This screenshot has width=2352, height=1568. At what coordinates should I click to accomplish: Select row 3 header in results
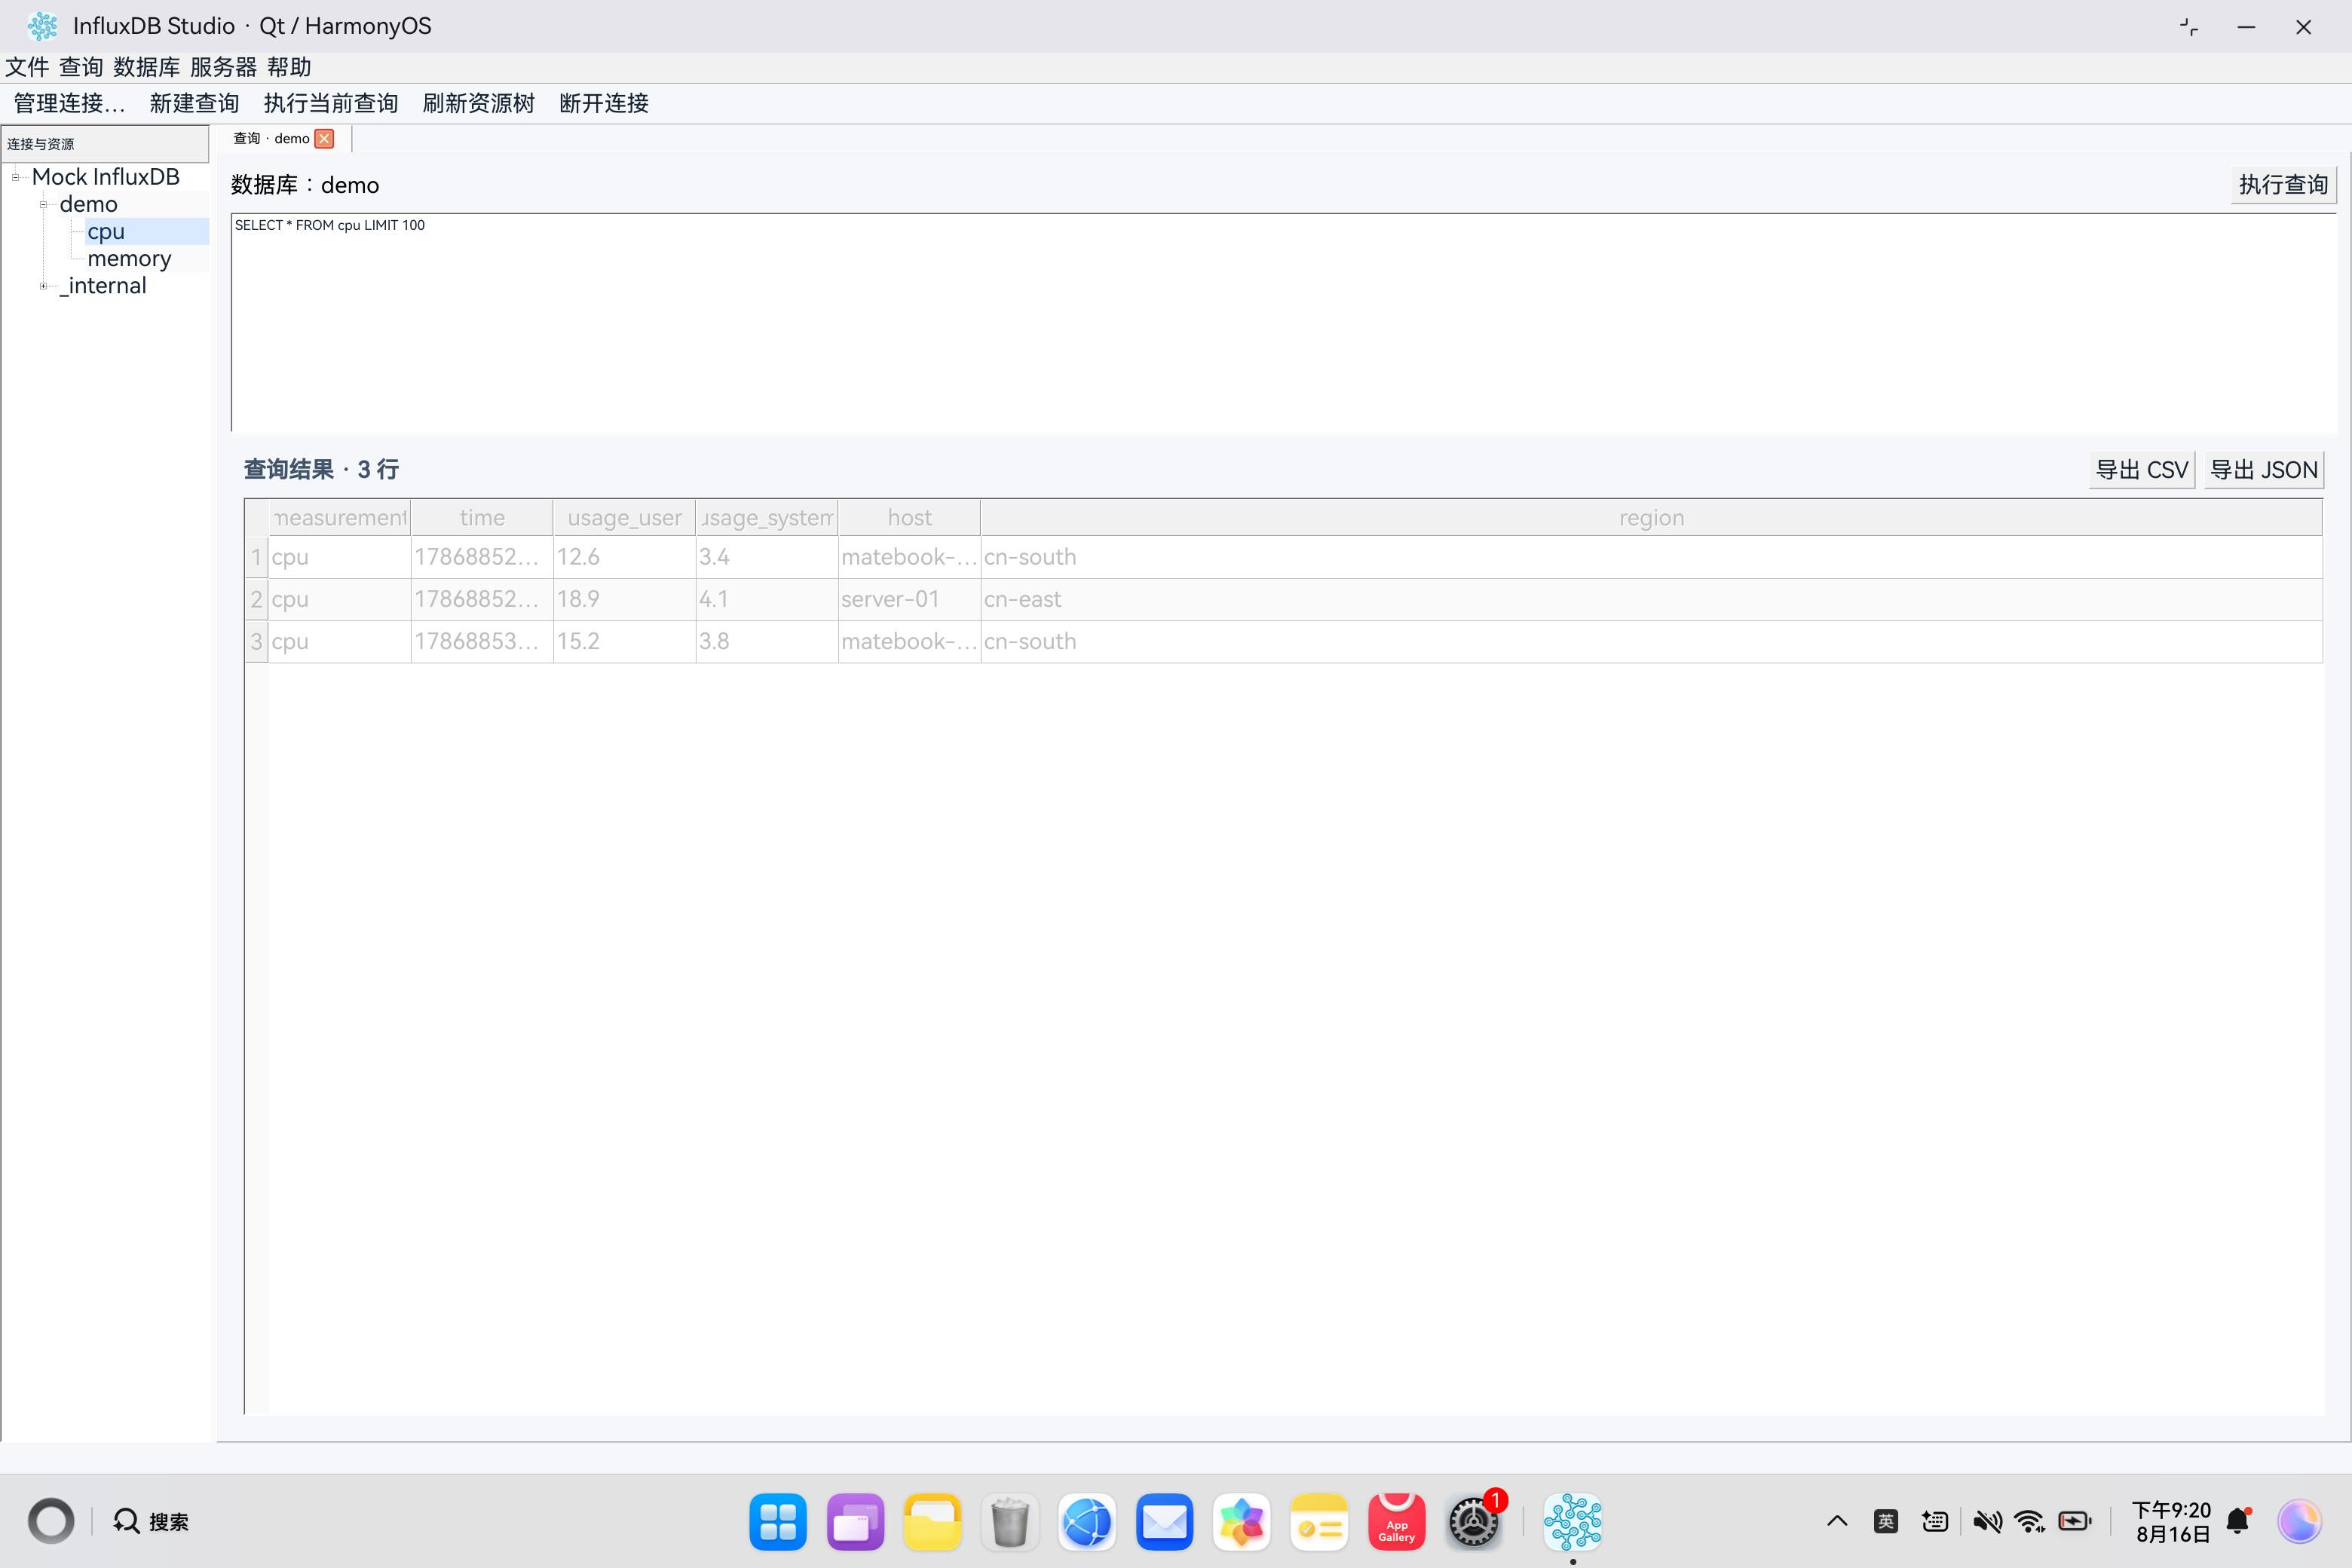[x=257, y=641]
